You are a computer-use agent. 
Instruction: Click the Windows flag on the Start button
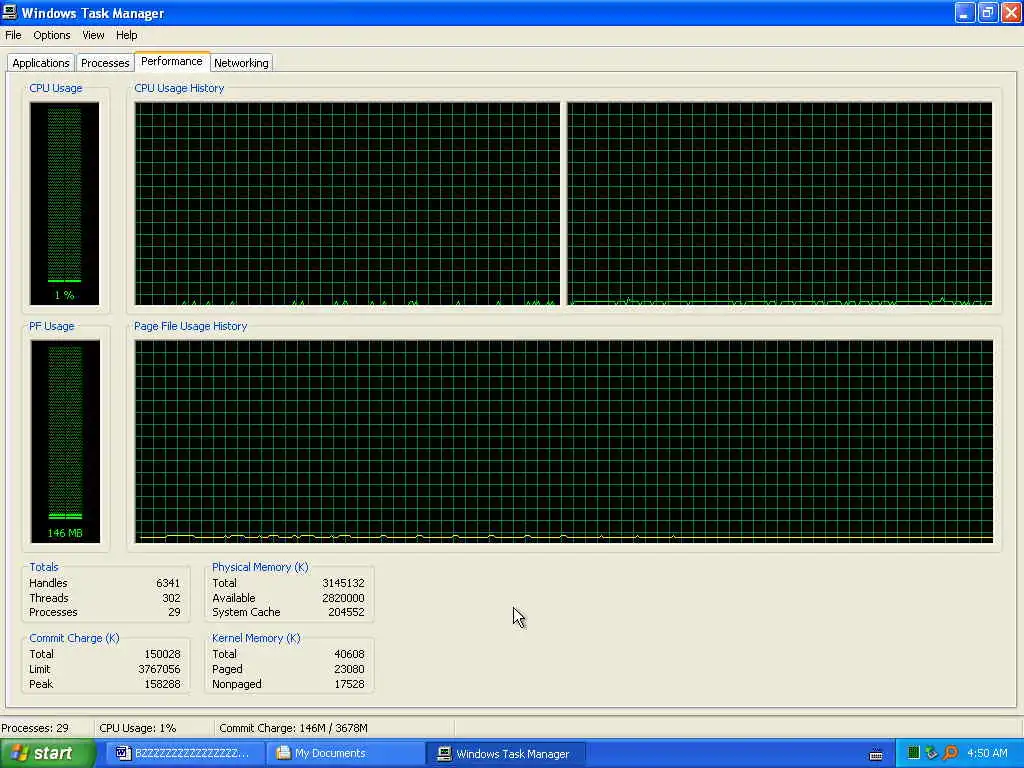click(20, 753)
